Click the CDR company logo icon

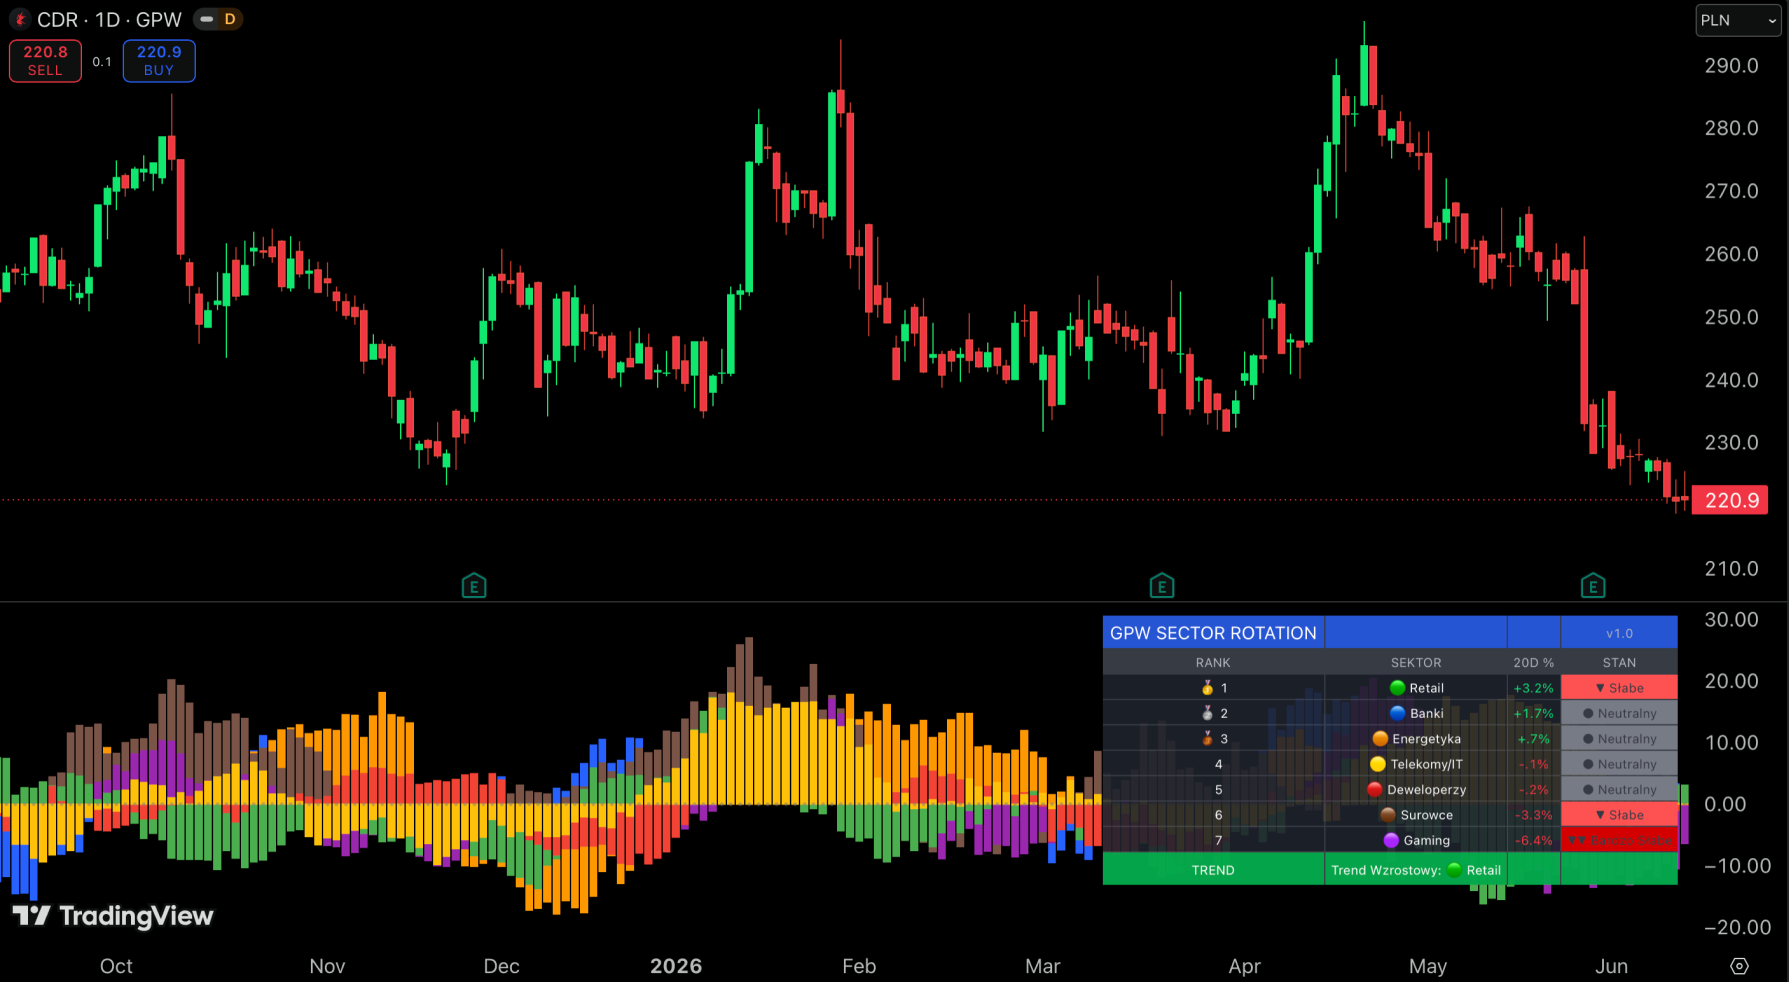(x=19, y=19)
